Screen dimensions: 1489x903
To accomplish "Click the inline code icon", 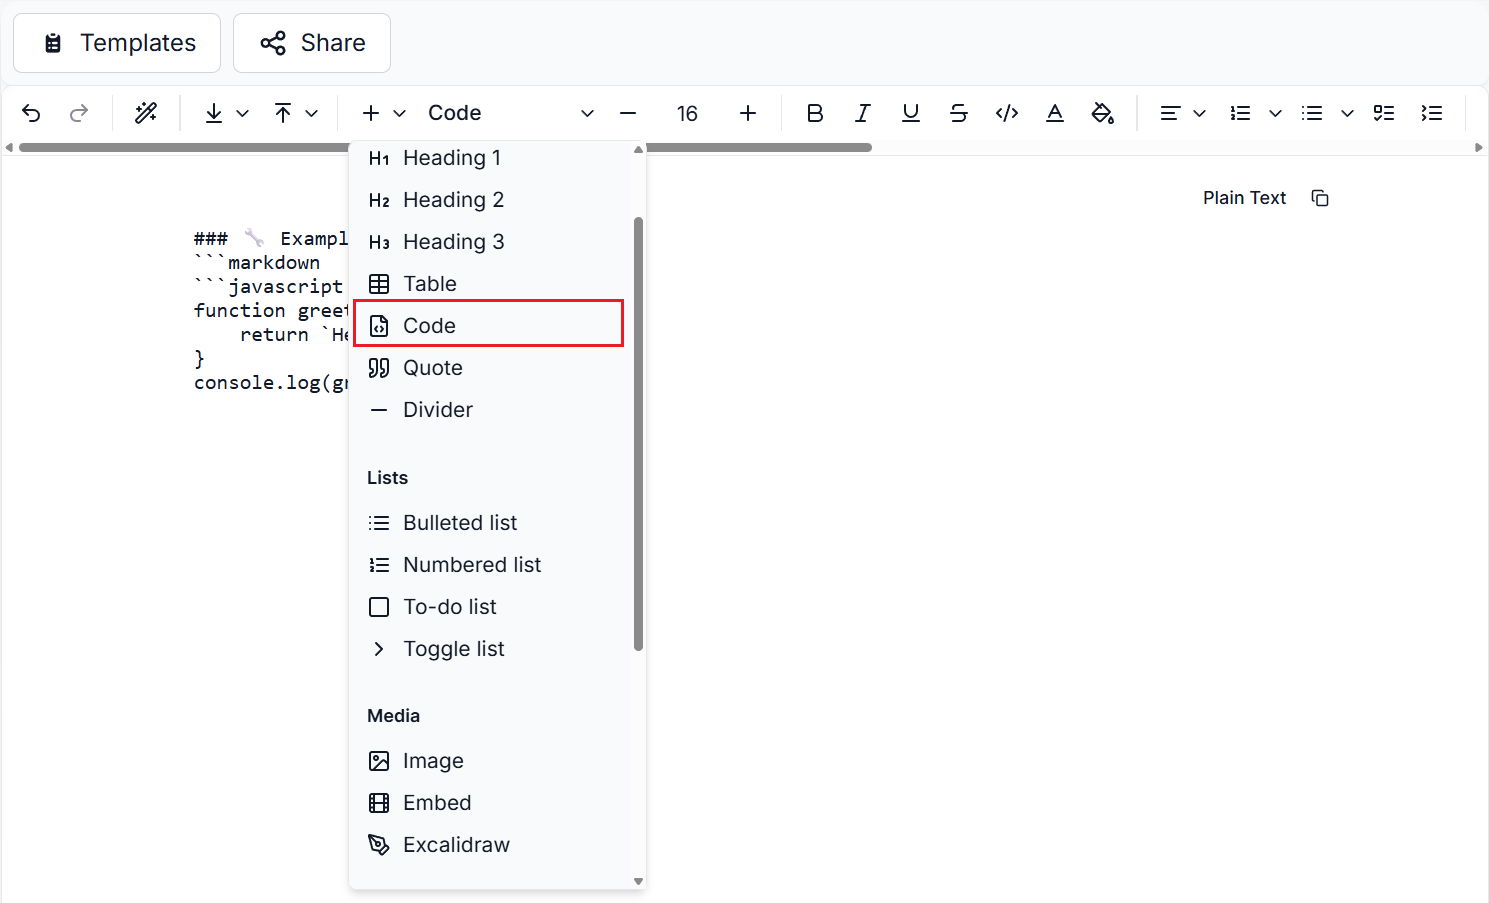I will point(1007,113).
